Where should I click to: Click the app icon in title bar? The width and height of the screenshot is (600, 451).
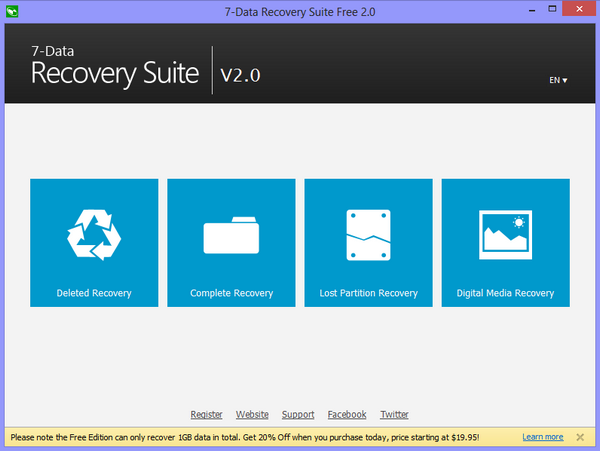coord(12,11)
